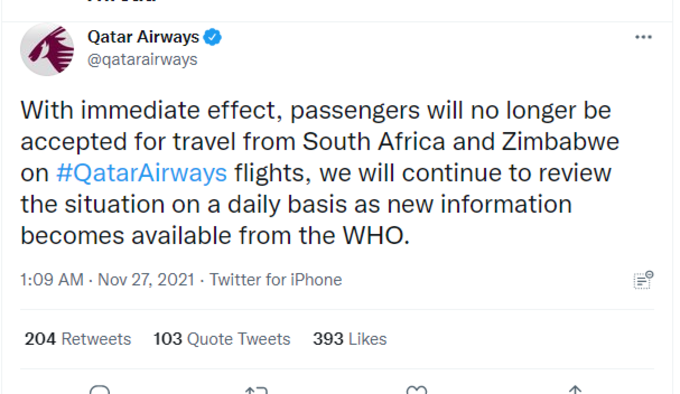Follow the #QatarAirways hashtag link
The width and height of the screenshot is (680, 394).
click(141, 173)
